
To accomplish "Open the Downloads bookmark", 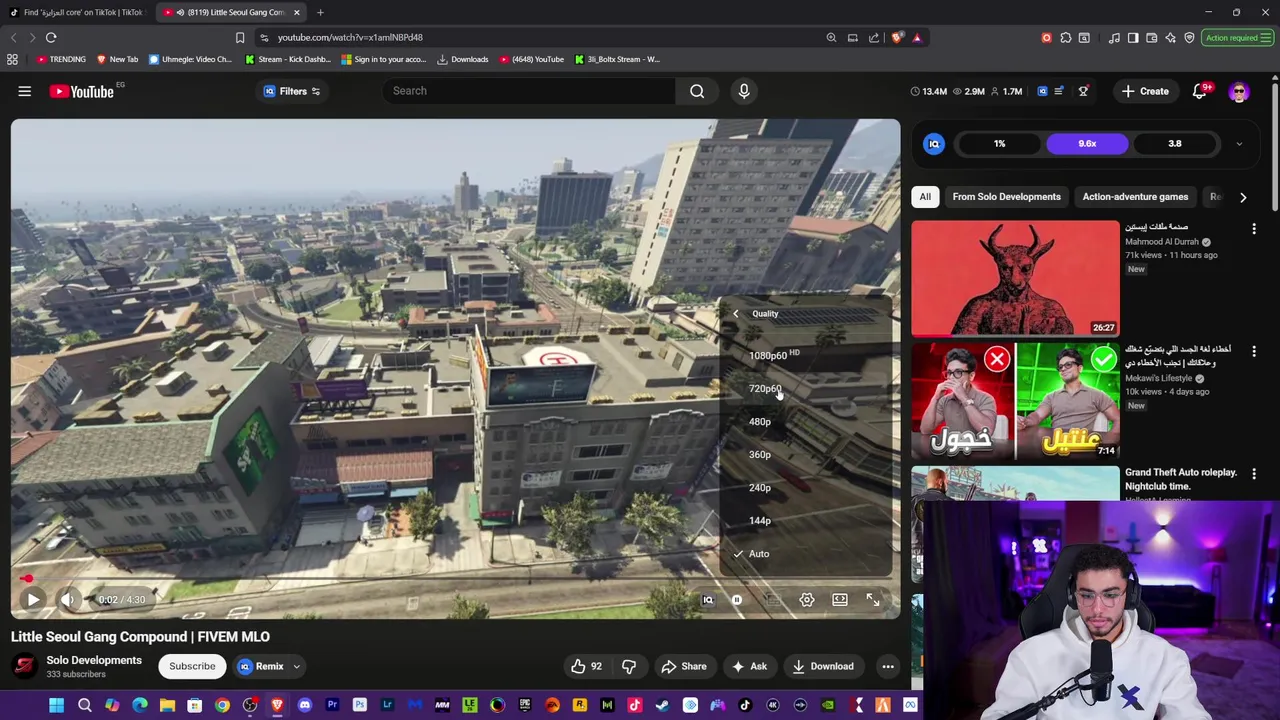I will pyautogui.click(x=463, y=59).
